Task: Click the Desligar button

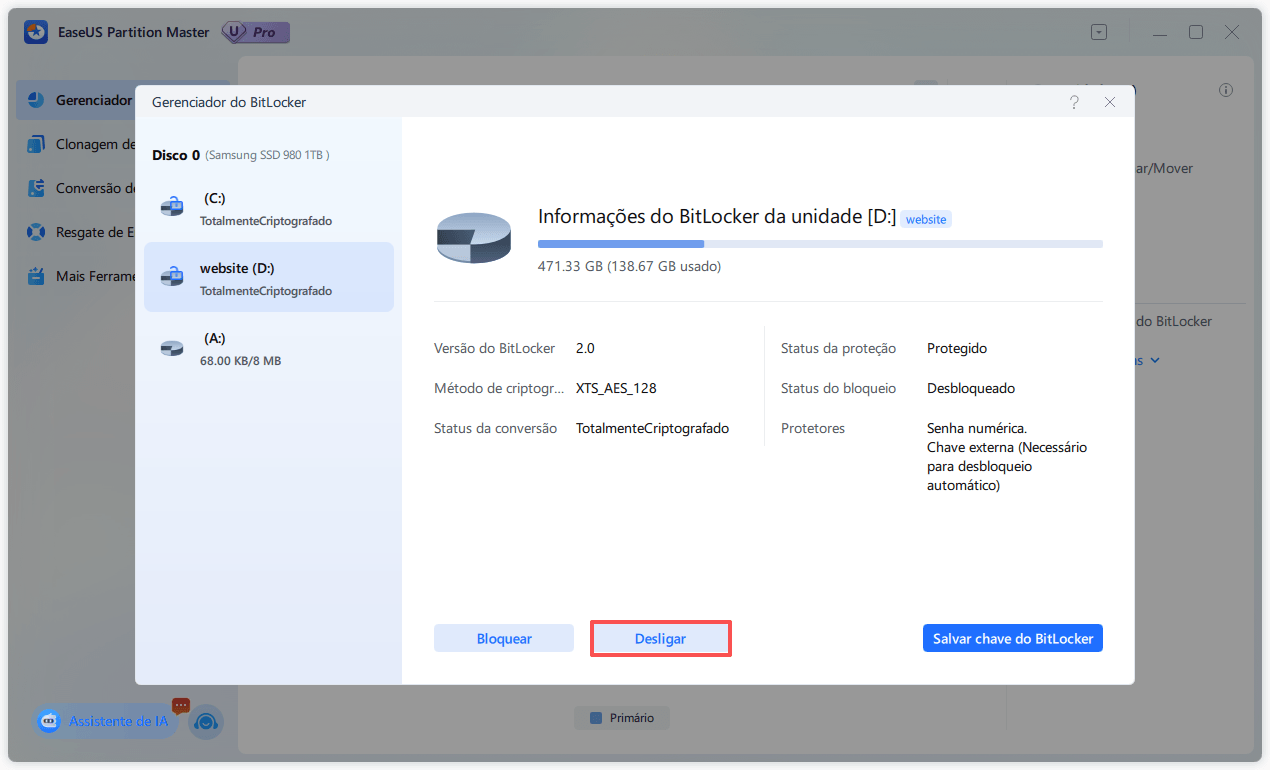Action: [661, 638]
